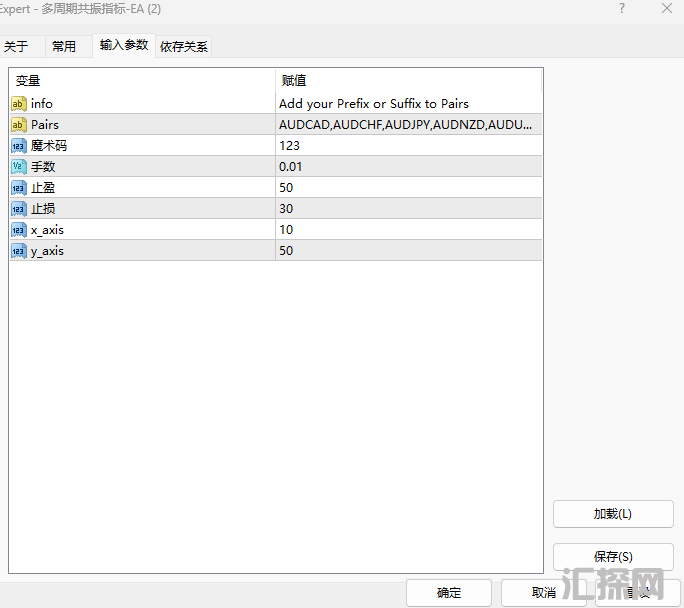Click the 取消 button
Image resolution: width=684 pixels, height=608 pixels.
(x=543, y=593)
